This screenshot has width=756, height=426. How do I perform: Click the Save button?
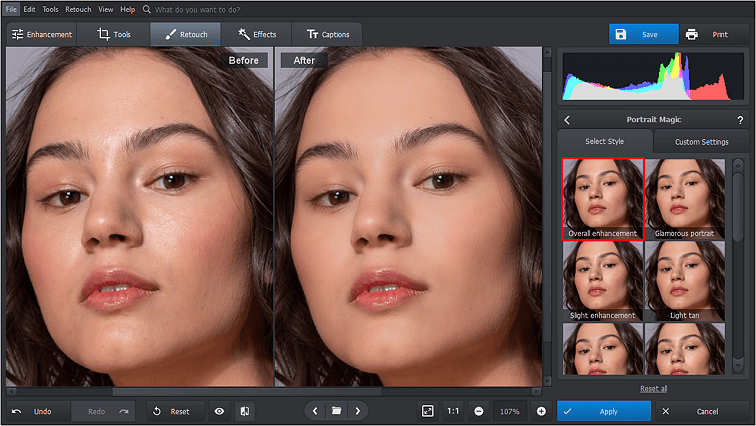(644, 34)
